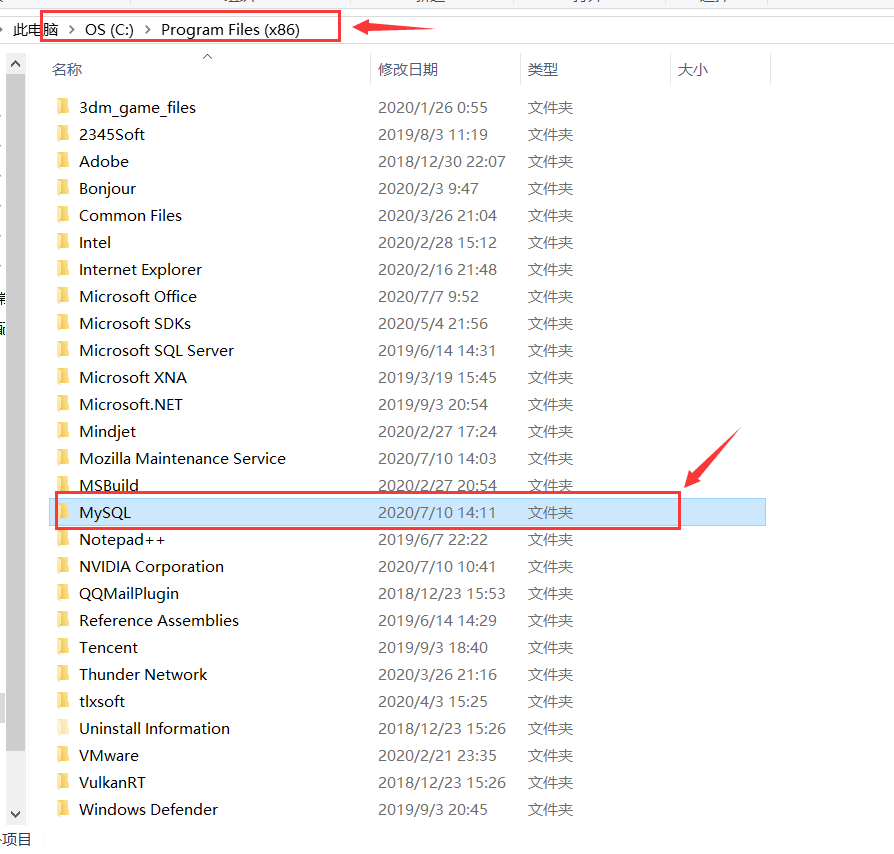Click the Uninstall Information folder icon

click(63, 727)
